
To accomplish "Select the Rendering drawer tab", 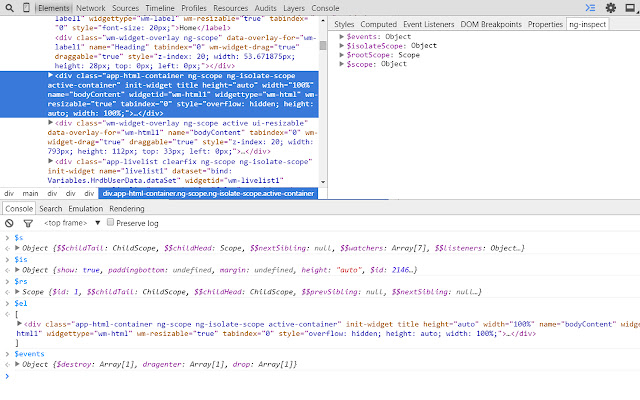I will pos(127,208).
